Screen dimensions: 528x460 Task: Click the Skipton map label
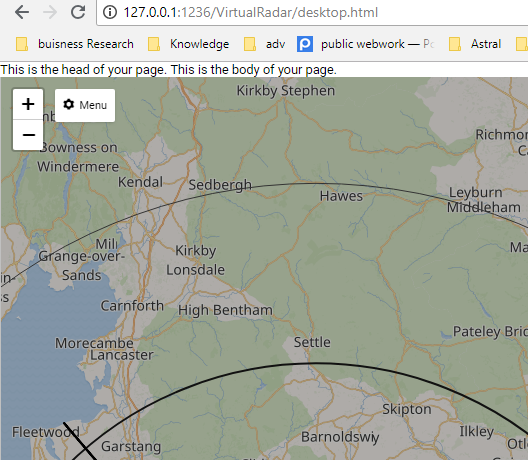coord(407,409)
